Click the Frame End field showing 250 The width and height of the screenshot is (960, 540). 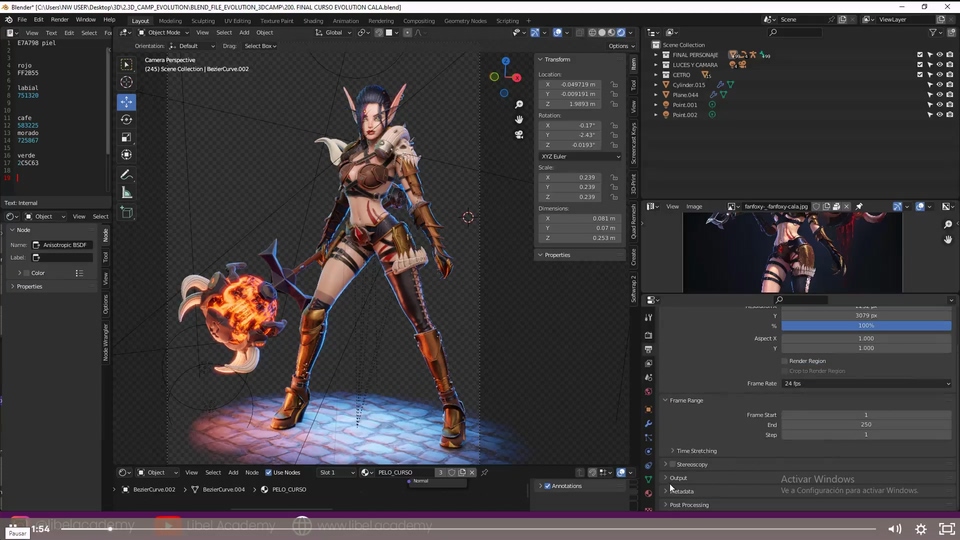pyautogui.click(x=866, y=425)
